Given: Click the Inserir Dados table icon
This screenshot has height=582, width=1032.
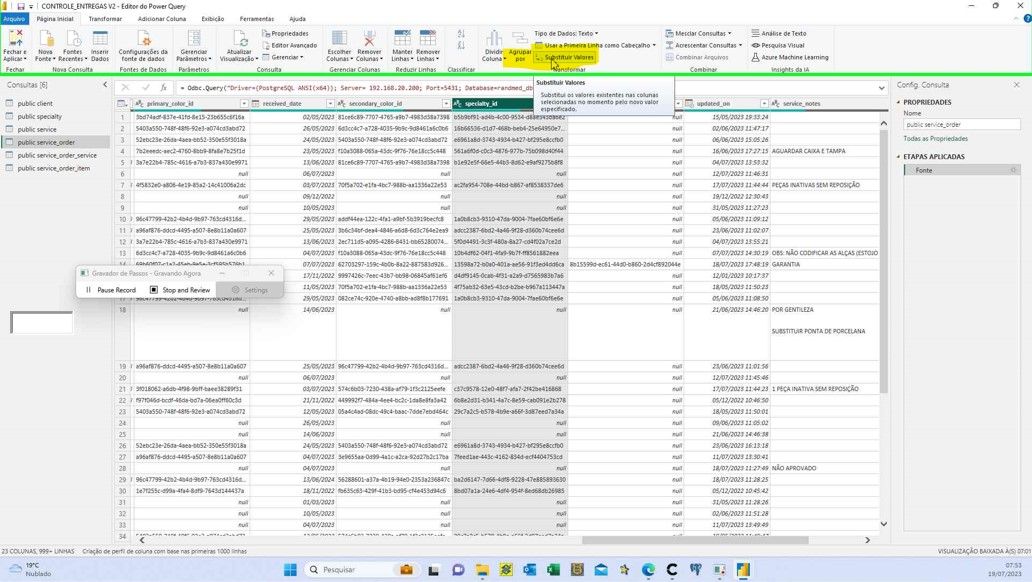Looking at the screenshot, I should coord(100,38).
